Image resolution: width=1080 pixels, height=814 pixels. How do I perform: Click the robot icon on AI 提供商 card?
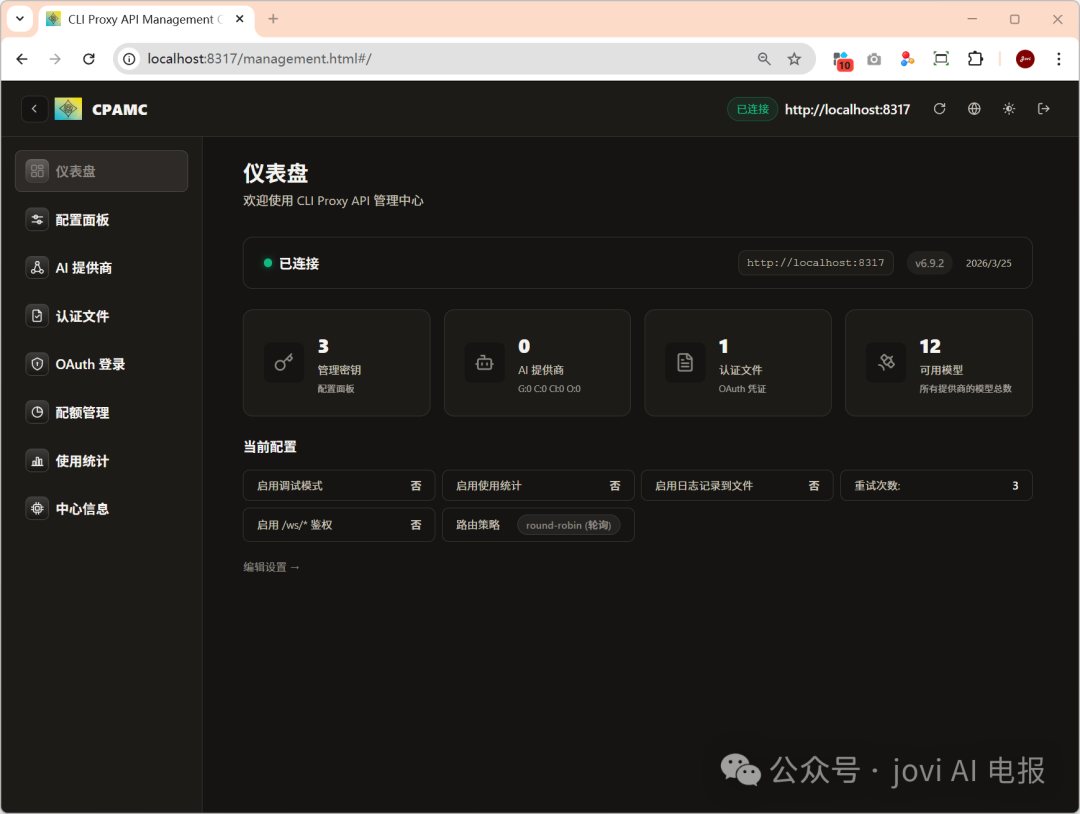tap(485, 362)
